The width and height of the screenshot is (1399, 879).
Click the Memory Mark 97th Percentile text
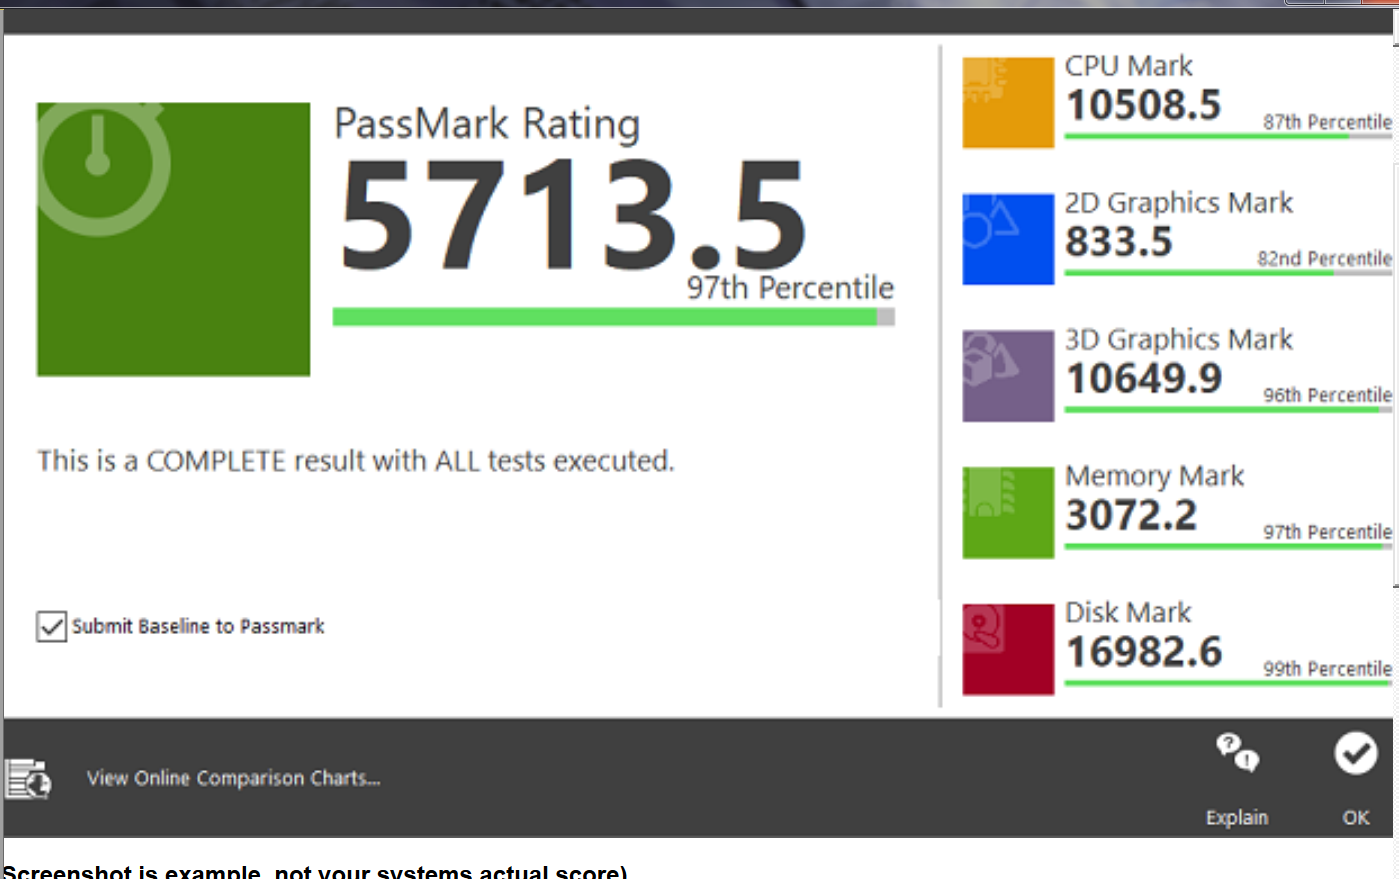(x=1327, y=532)
